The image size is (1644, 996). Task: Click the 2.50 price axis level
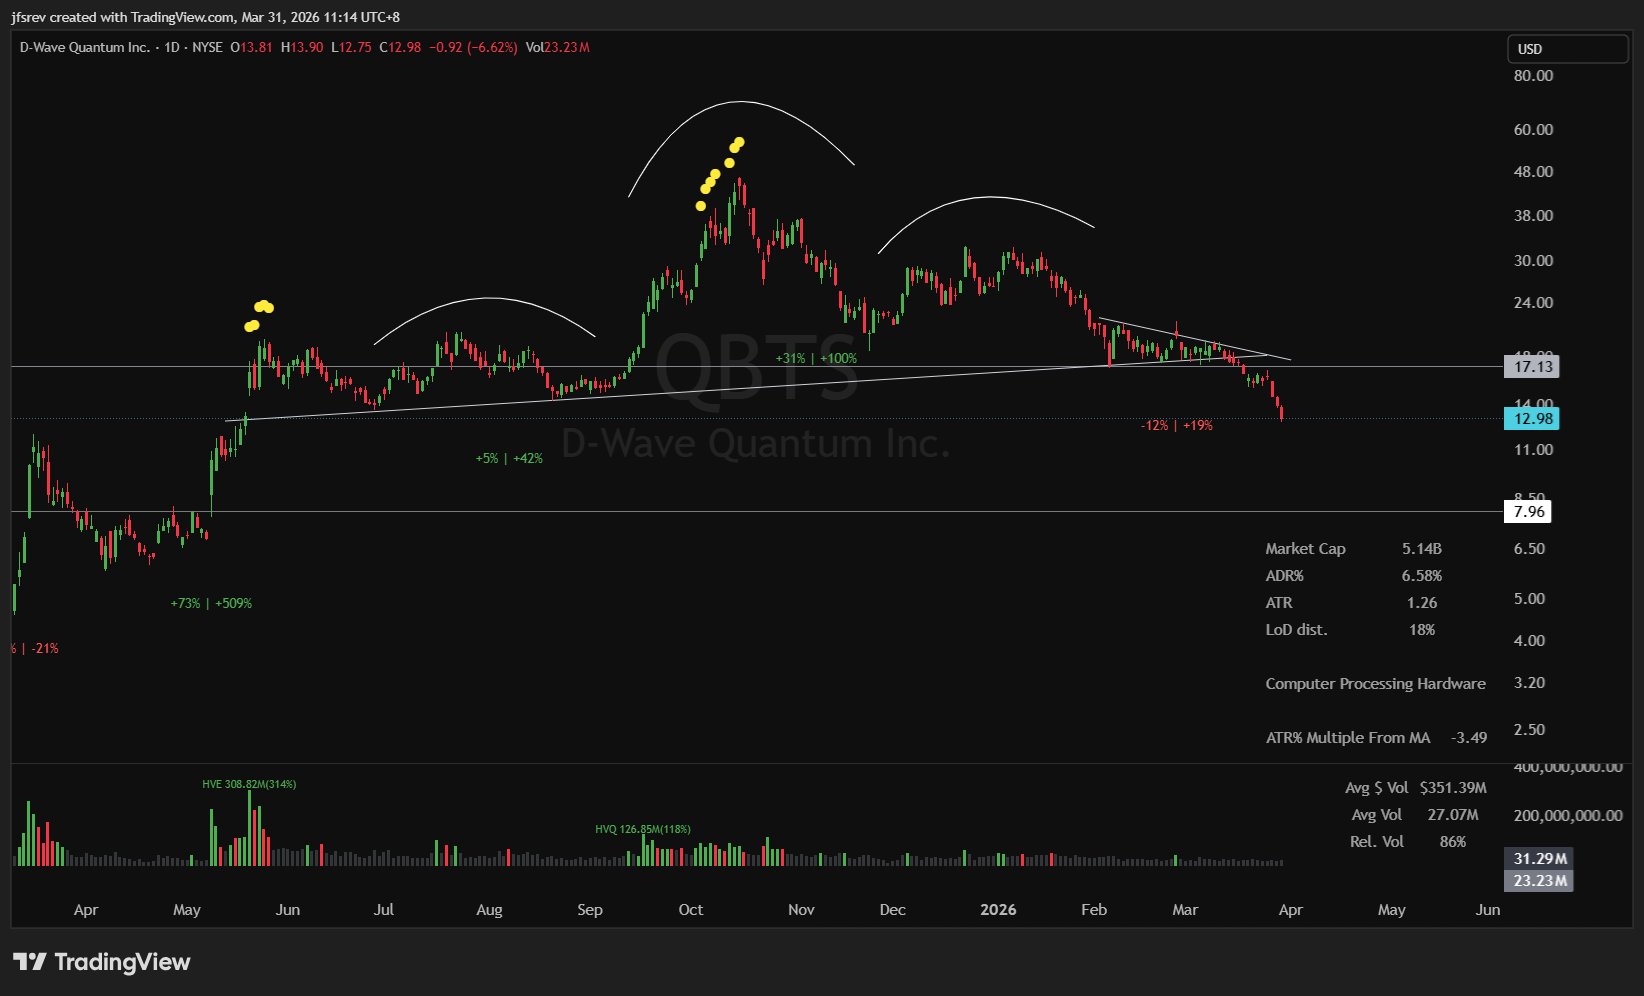1529,730
